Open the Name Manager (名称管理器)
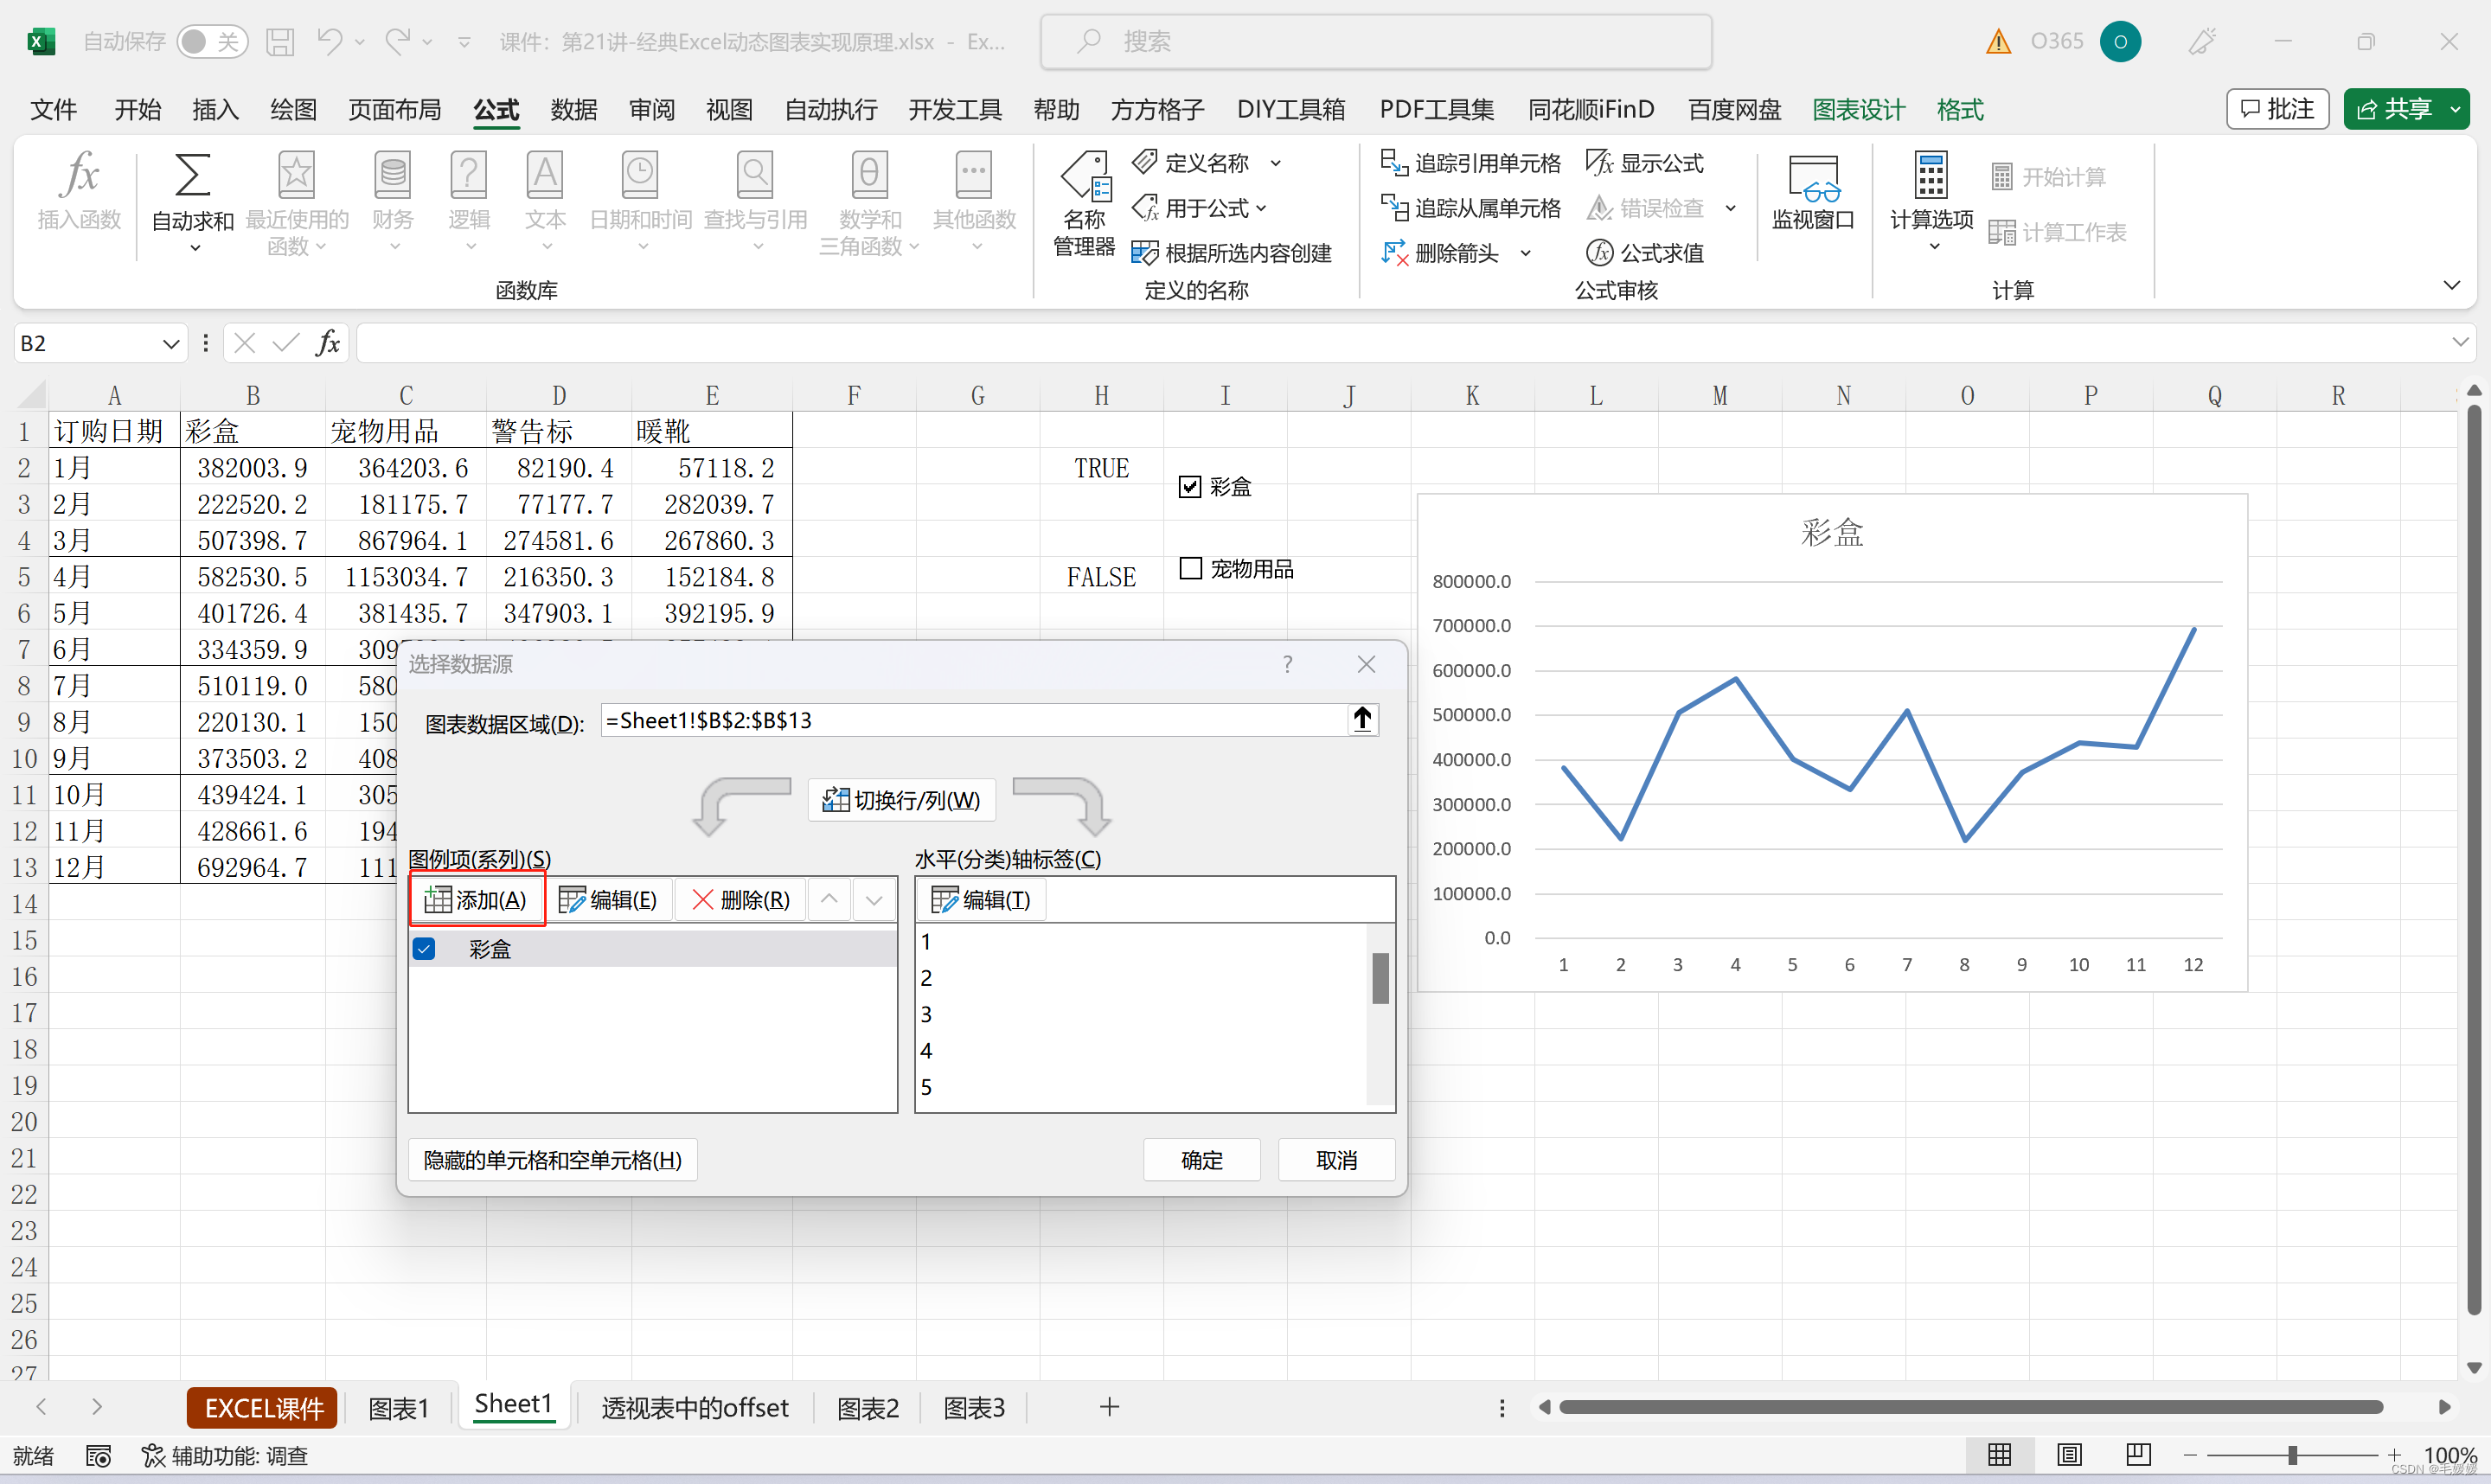Image resolution: width=2491 pixels, height=1484 pixels. 1084,203
